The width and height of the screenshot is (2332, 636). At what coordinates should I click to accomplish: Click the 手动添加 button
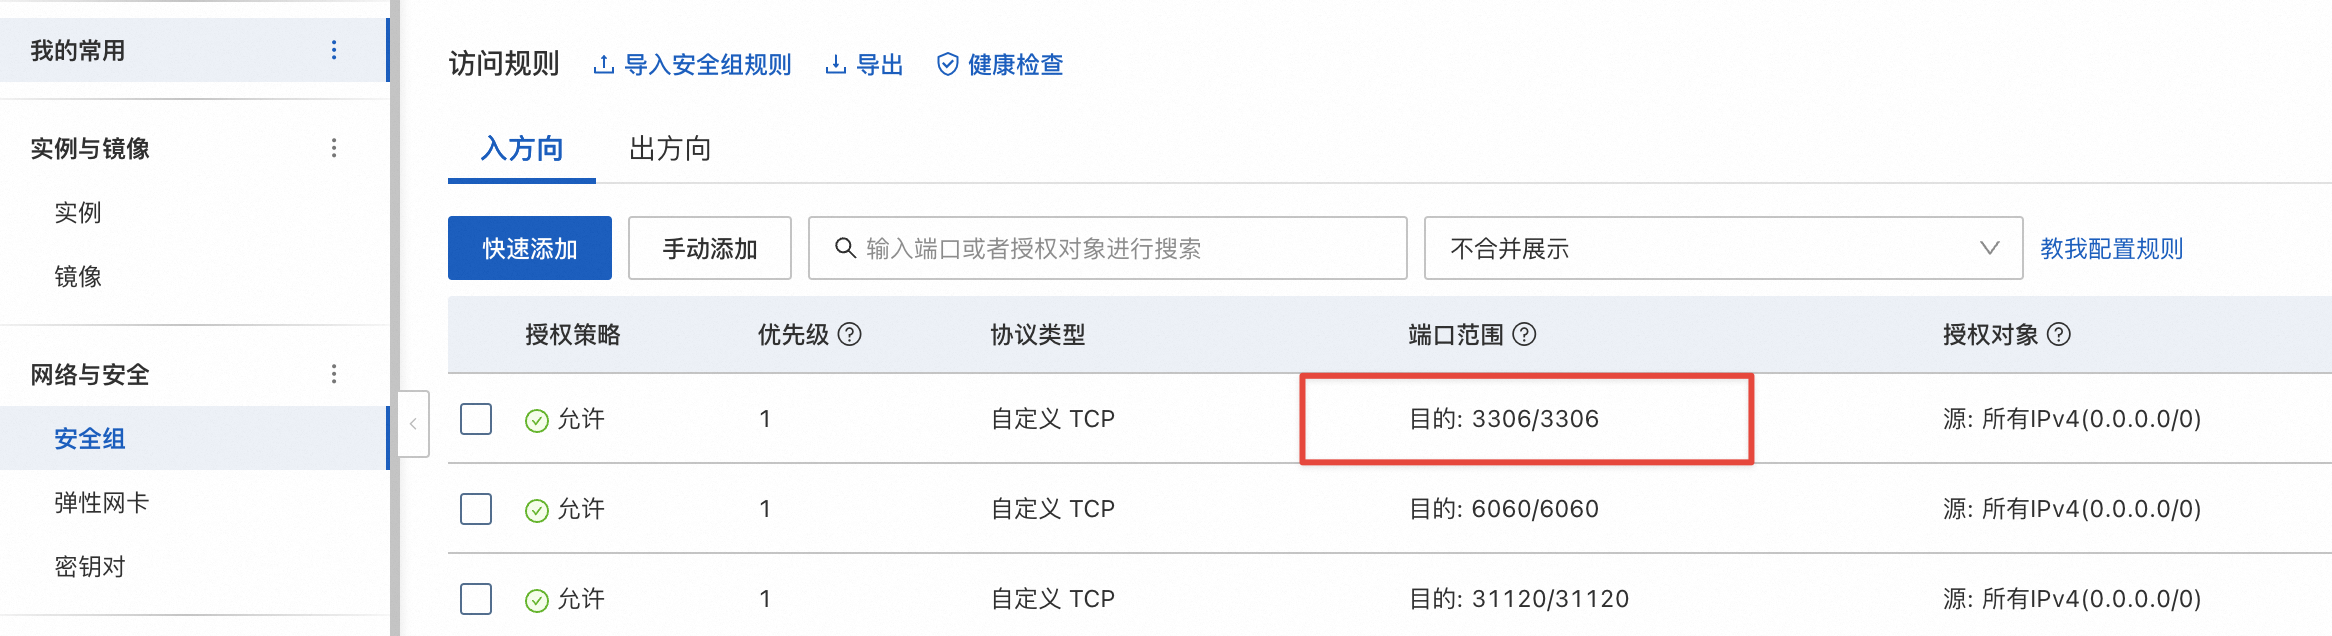click(x=710, y=248)
